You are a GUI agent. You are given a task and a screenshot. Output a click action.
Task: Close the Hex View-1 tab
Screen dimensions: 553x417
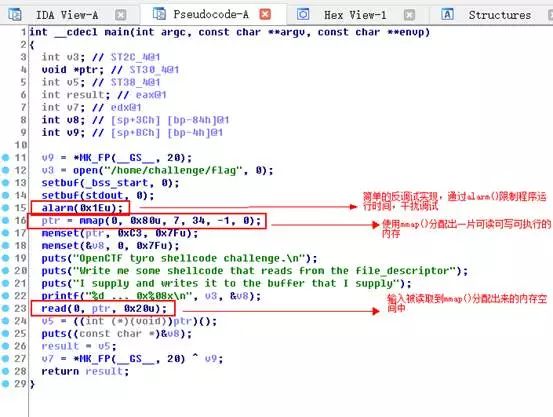pos(409,15)
